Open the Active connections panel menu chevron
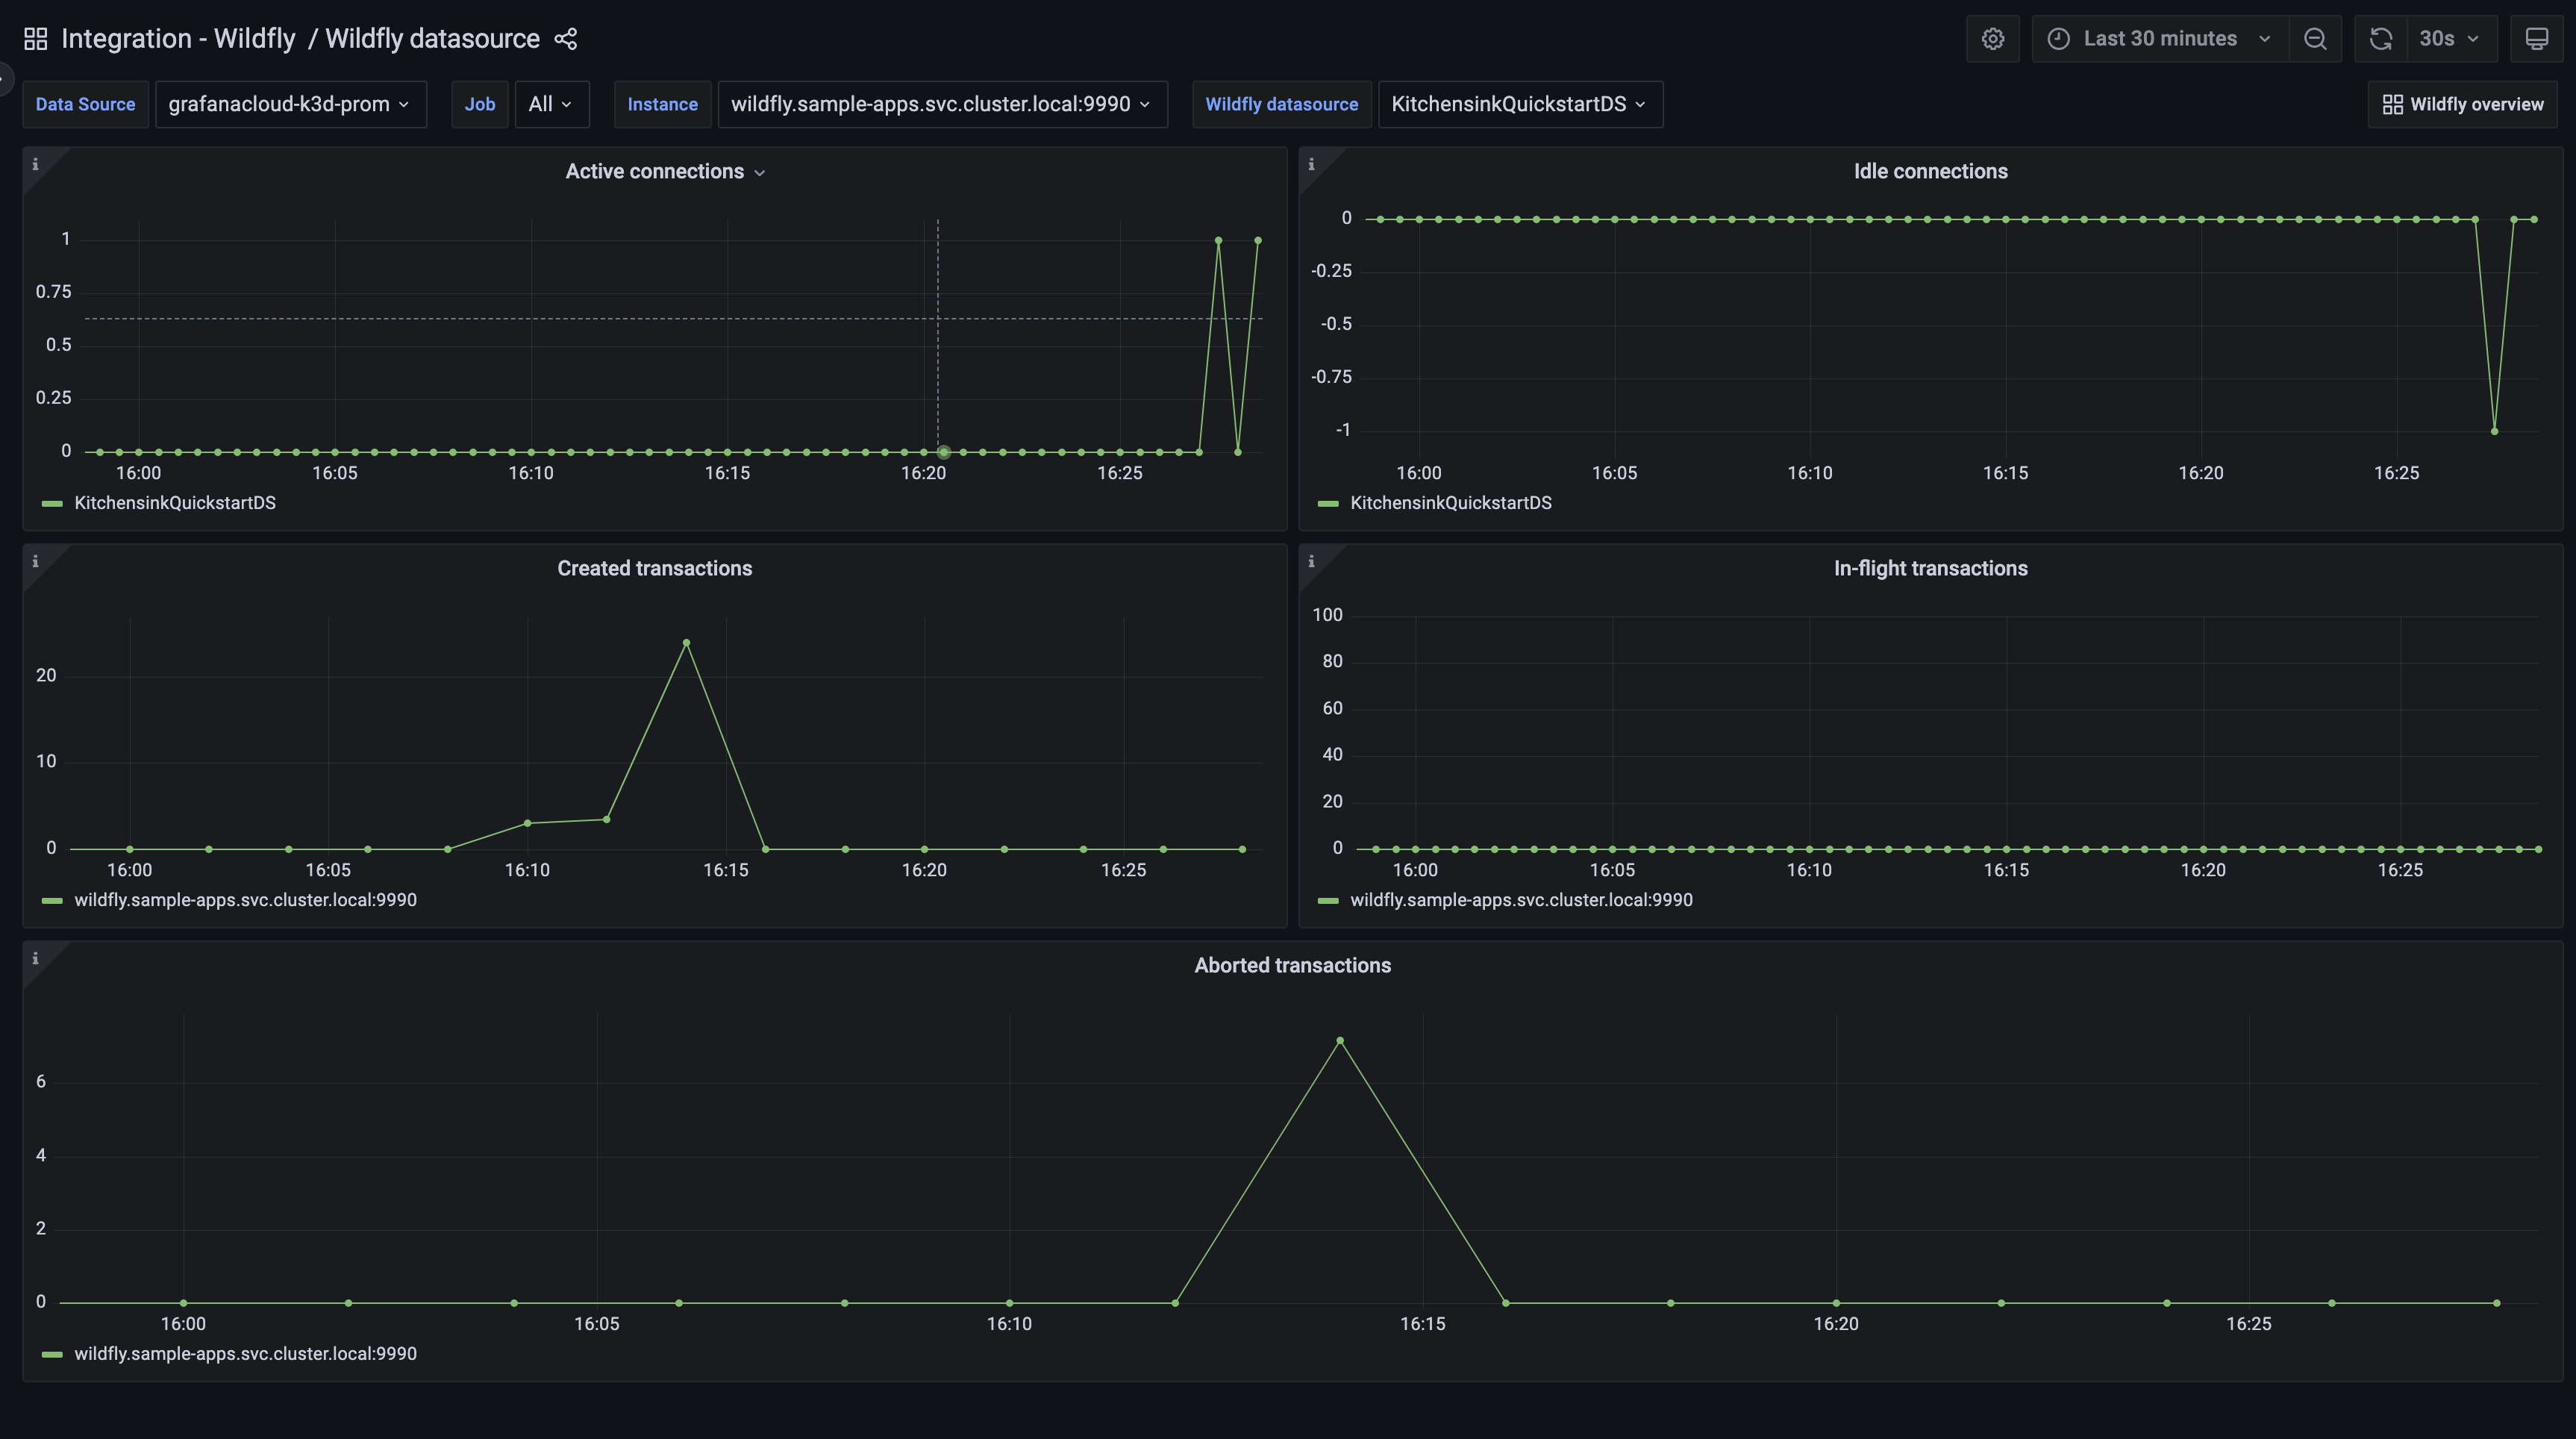This screenshot has height=1439, width=2576. click(761, 172)
